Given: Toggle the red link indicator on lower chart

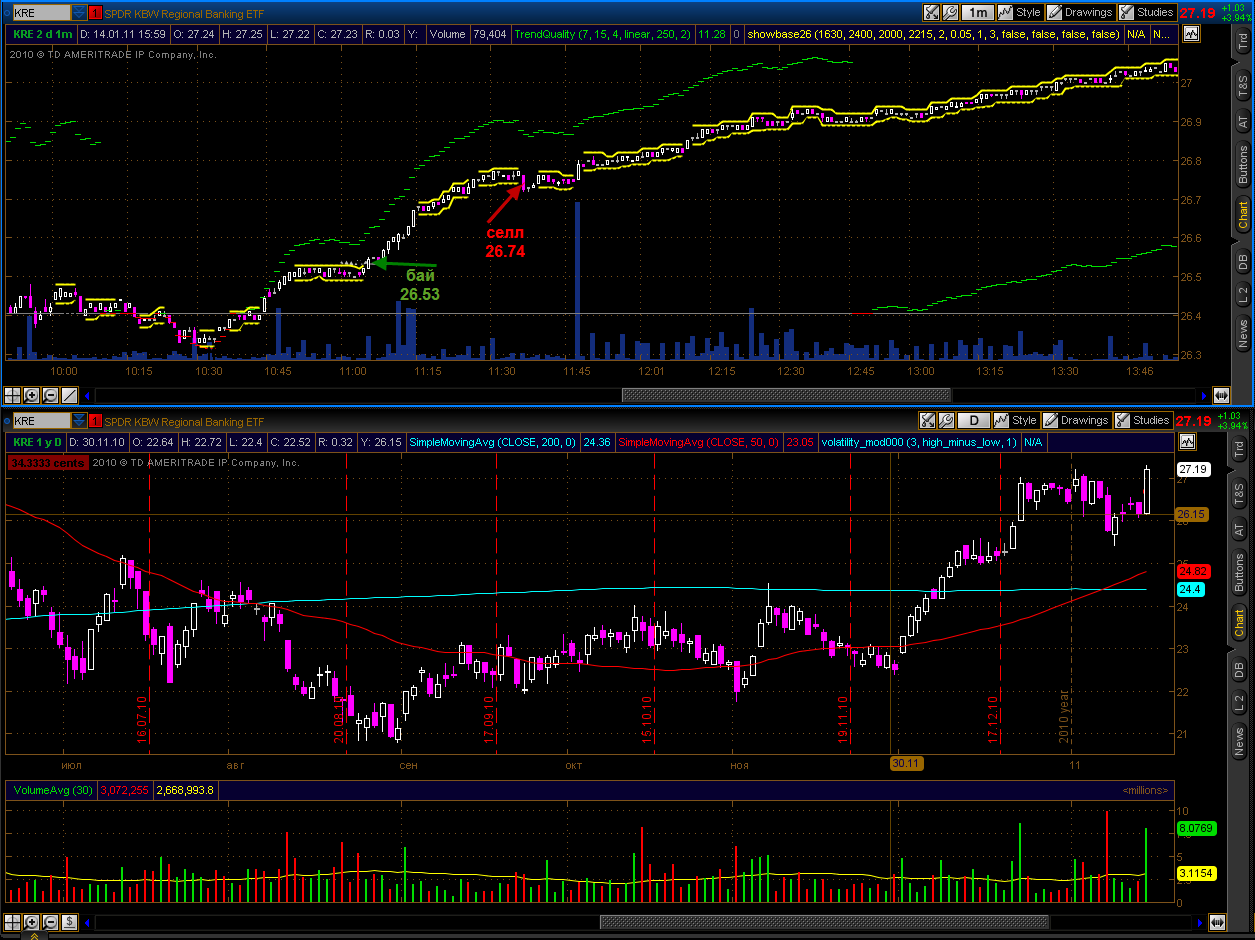Looking at the screenshot, I should pyautogui.click(x=95, y=421).
